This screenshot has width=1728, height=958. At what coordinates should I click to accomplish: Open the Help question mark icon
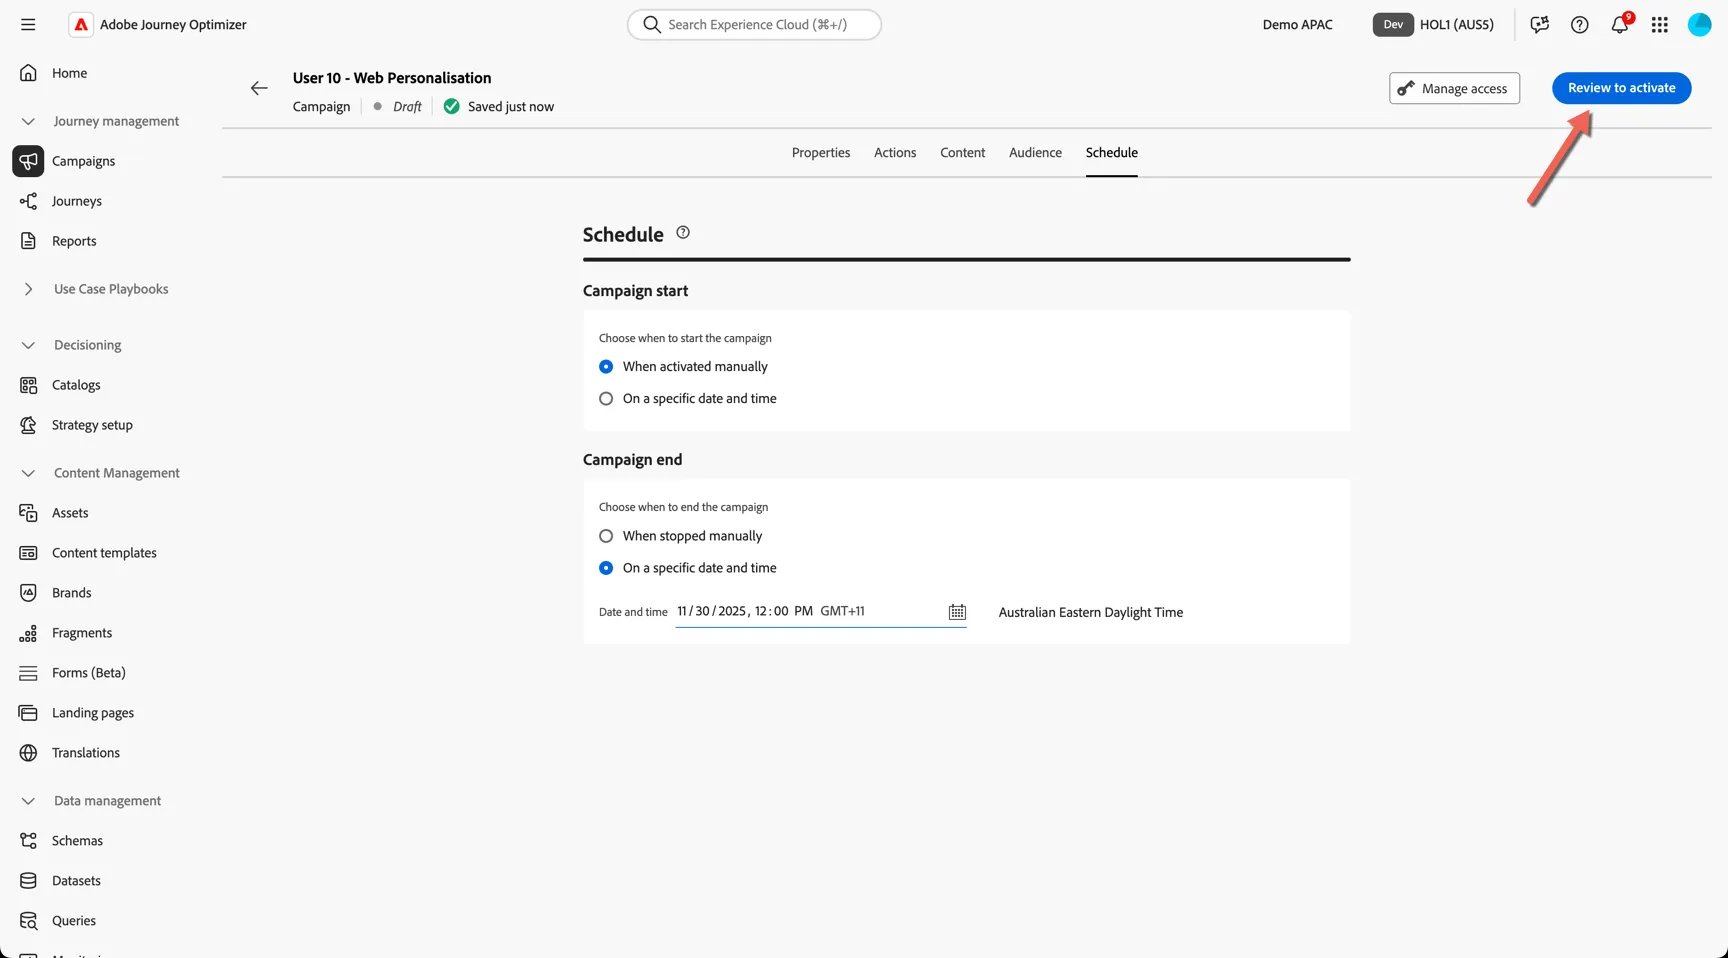[x=1579, y=24]
